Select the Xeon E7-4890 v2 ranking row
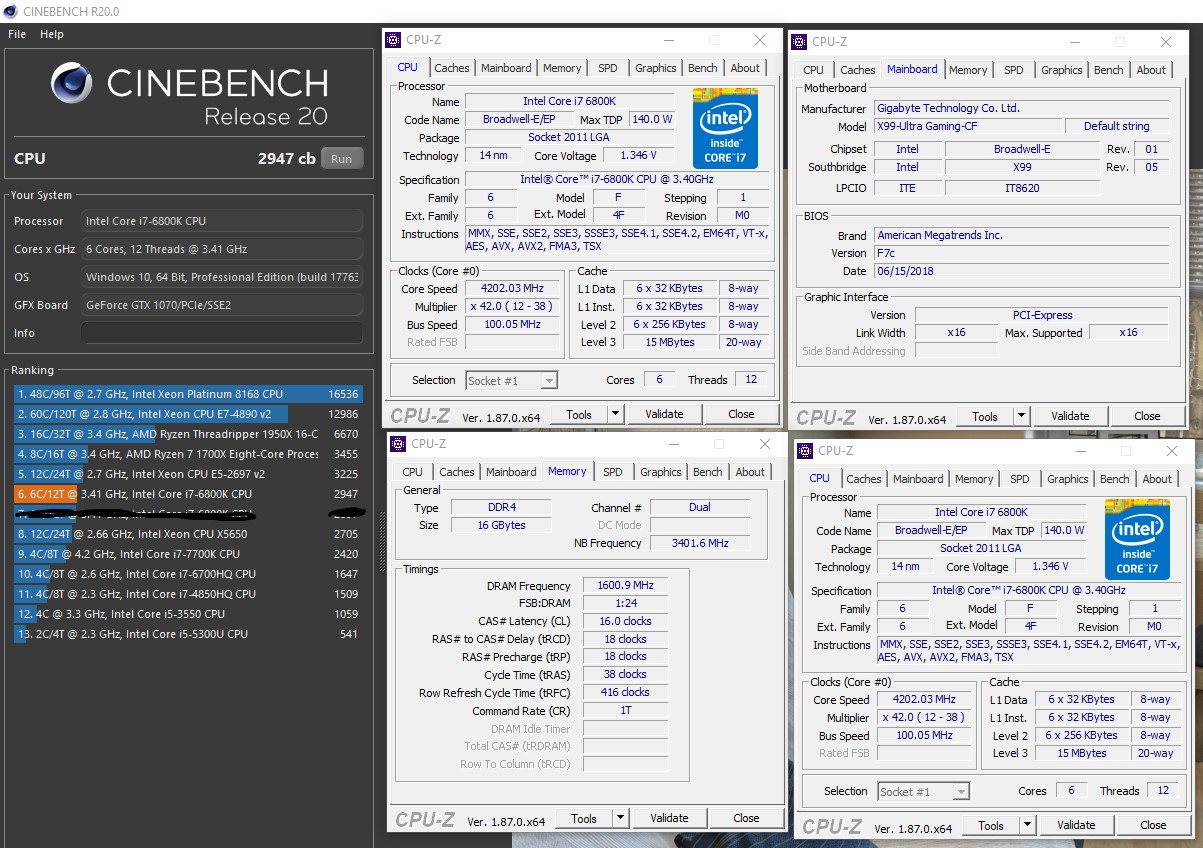Viewport: 1203px width, 848px height. coord(187,414)
